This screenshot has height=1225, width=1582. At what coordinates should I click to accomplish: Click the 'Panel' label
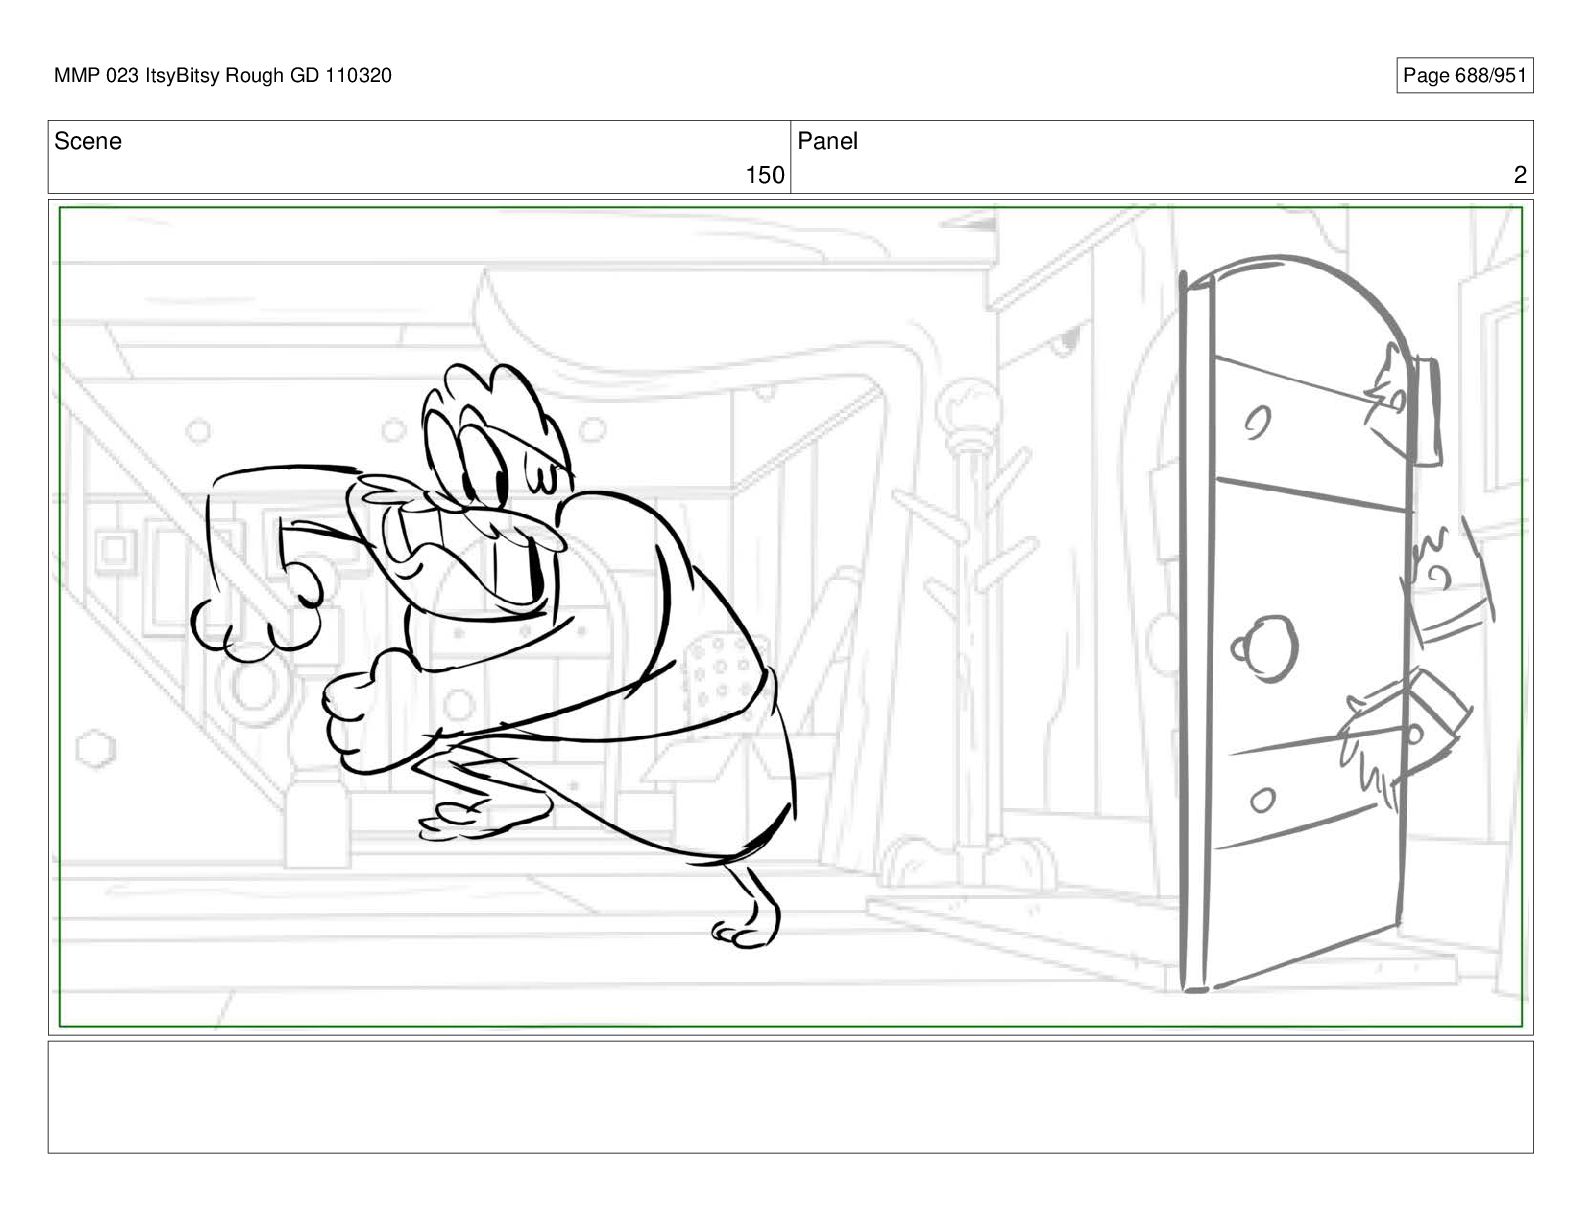pyautogui.click(x=828, y=142)
